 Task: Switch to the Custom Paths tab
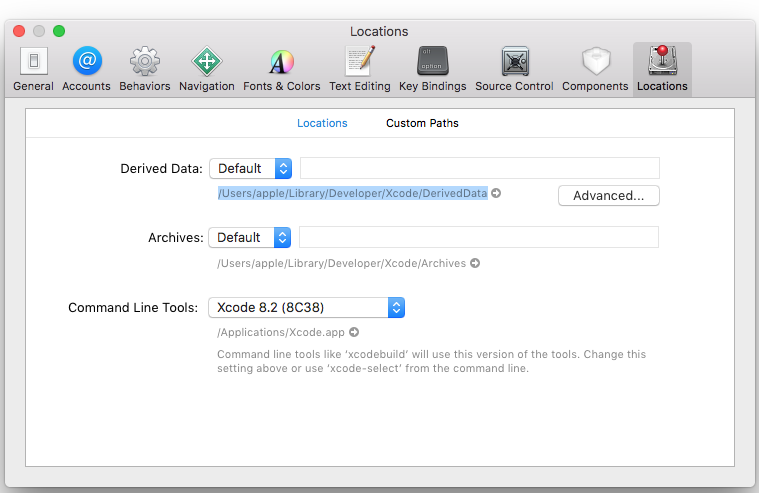click(422, 123)
